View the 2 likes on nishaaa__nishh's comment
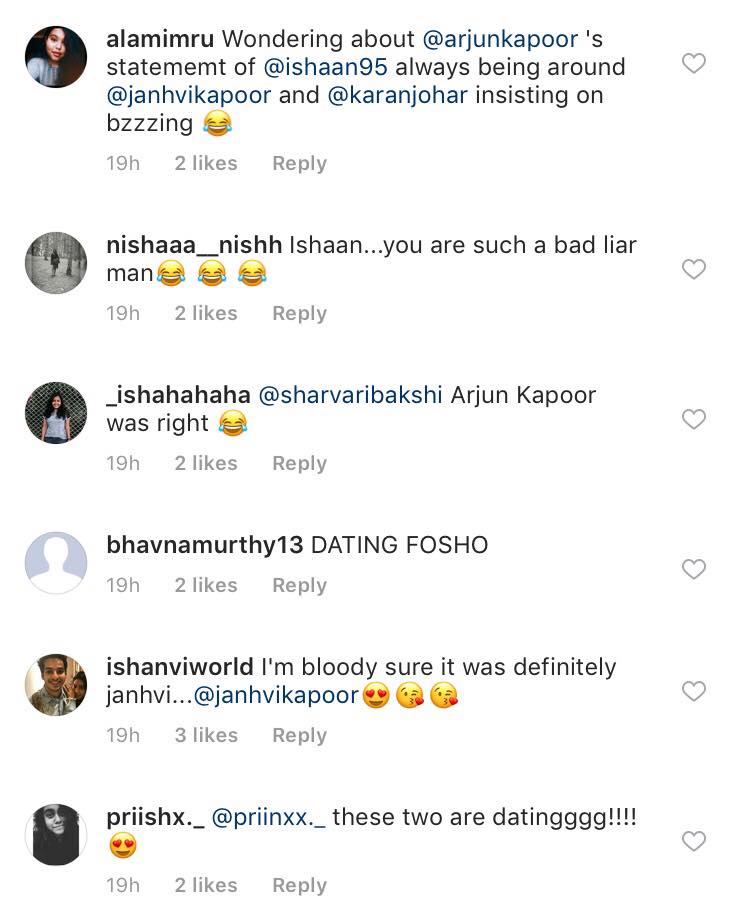Image resolution: width=750 pixels, height=918 pixels. pos(206,313)
